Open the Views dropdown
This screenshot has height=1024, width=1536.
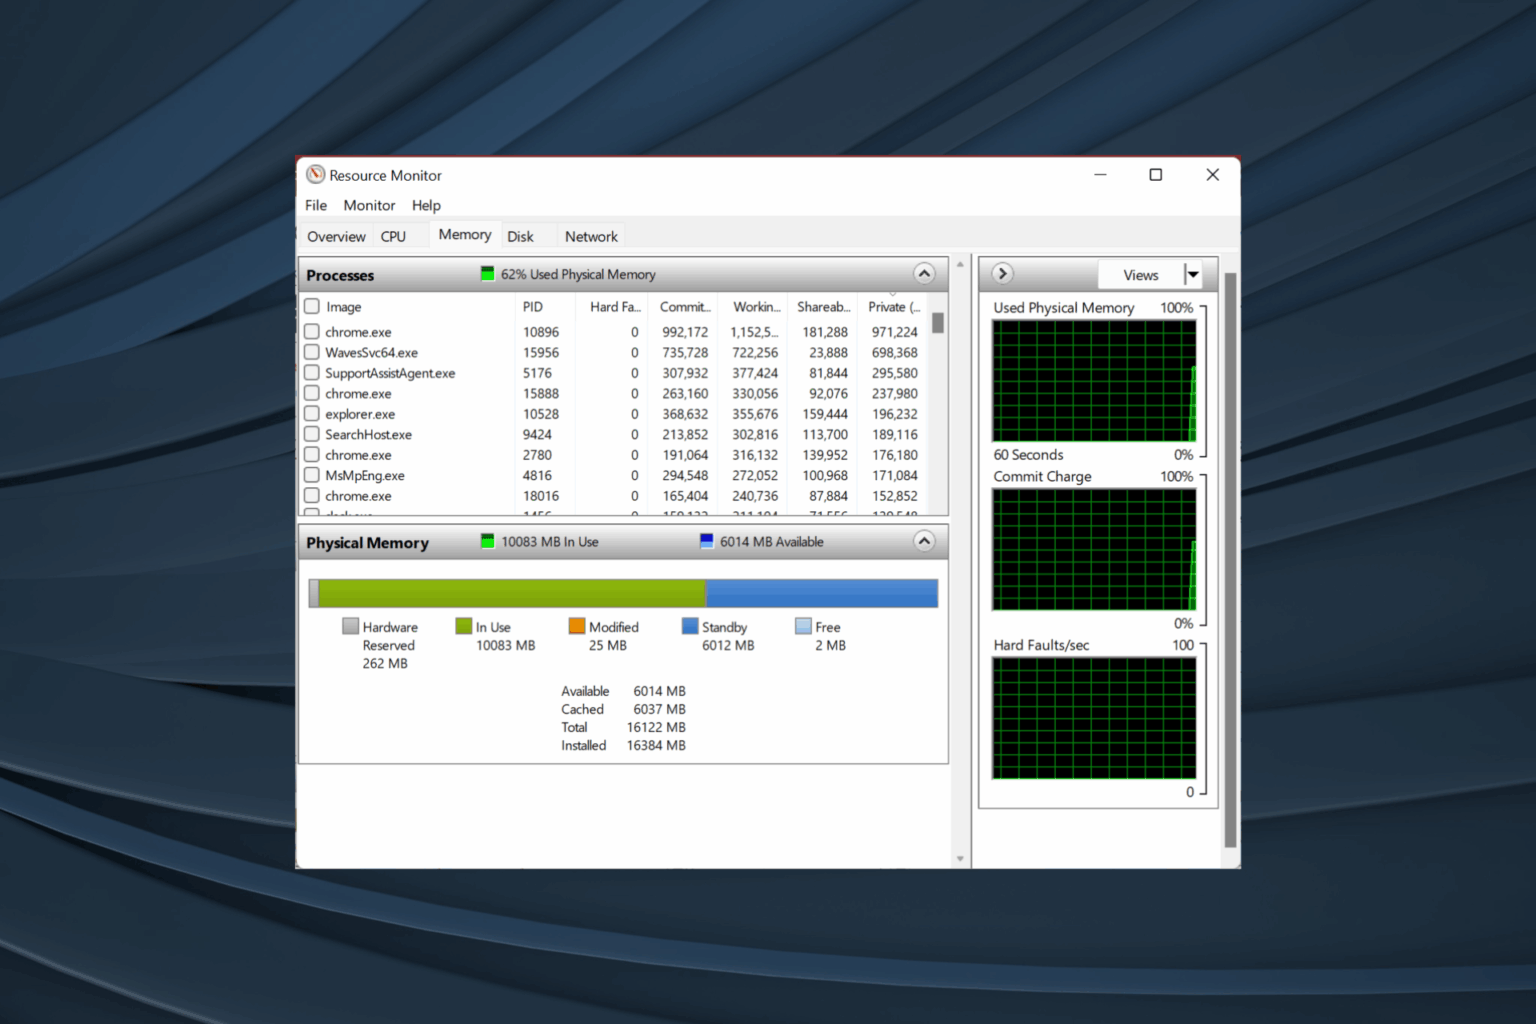(1192, 274)
